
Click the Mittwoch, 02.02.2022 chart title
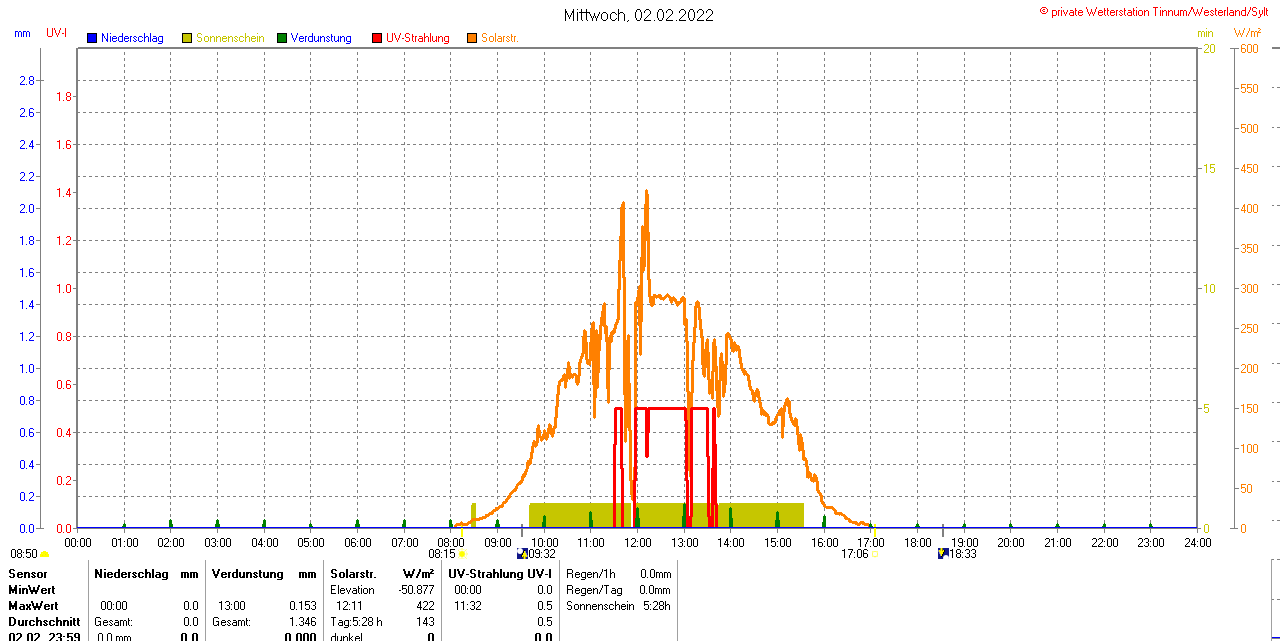click(639, 15)
